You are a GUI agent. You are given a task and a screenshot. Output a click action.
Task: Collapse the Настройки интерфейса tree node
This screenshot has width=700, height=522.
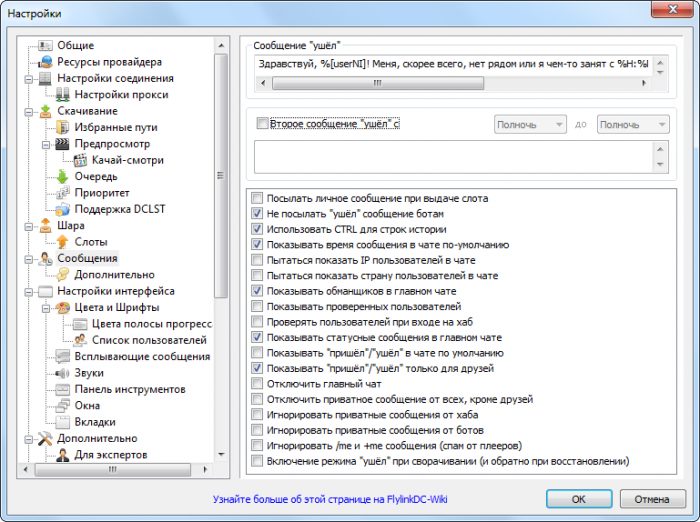point(28,291)
